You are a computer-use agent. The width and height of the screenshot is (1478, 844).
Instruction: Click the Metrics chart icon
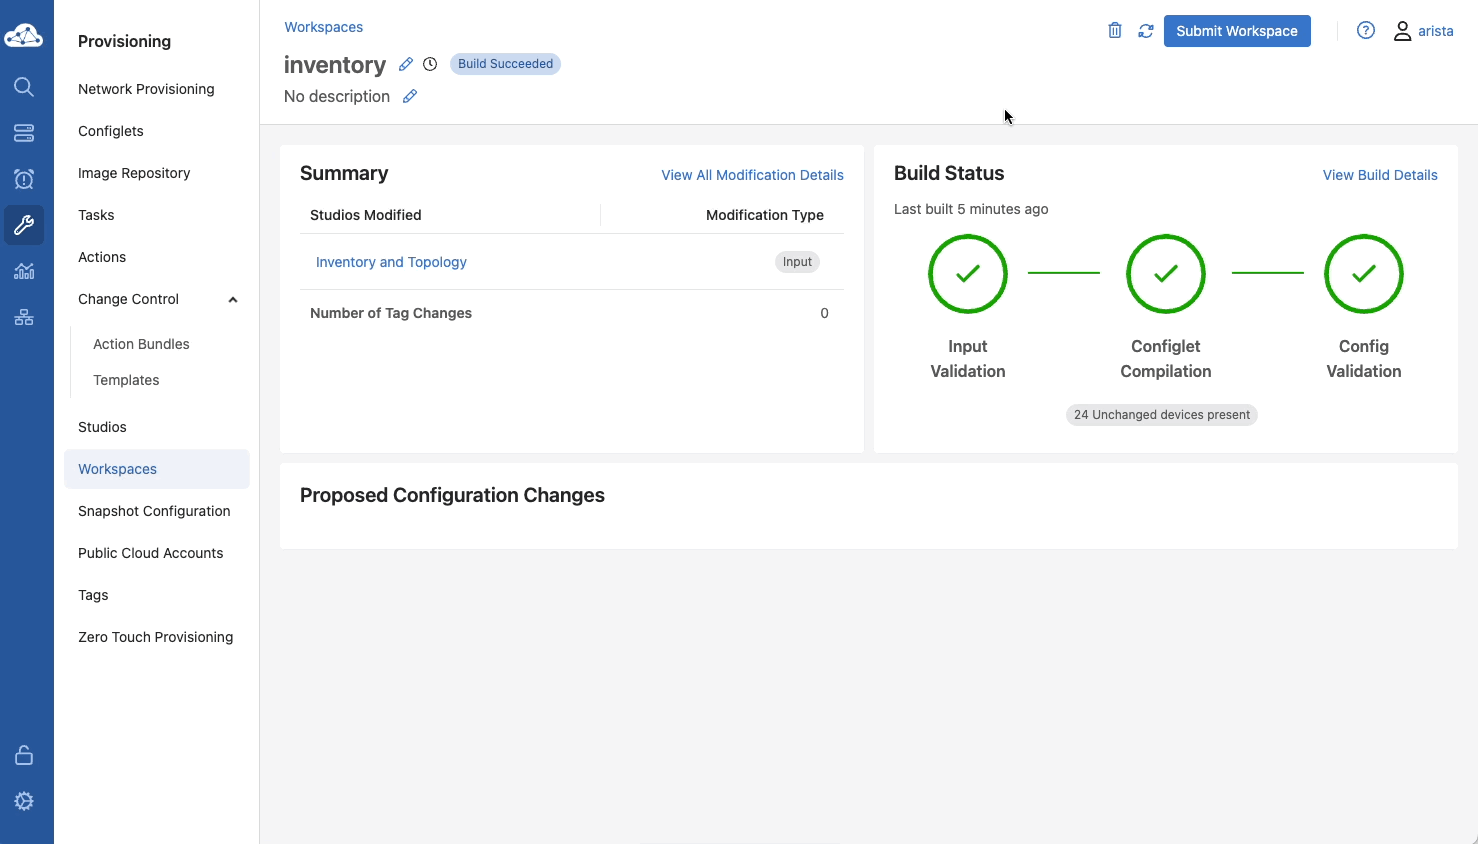pos(24,271)
